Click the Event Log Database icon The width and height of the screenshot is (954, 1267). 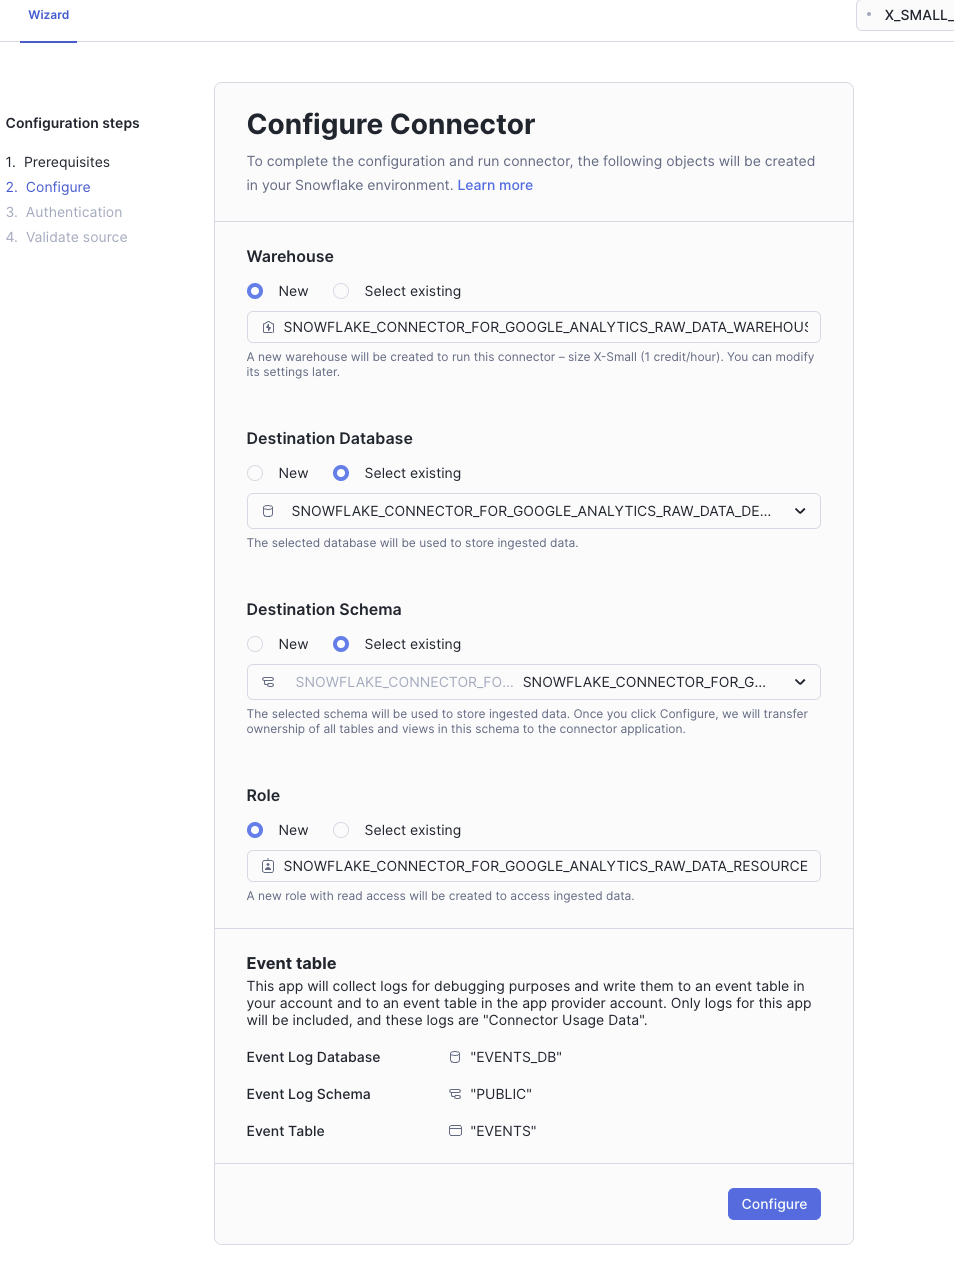coord(455,1057)
